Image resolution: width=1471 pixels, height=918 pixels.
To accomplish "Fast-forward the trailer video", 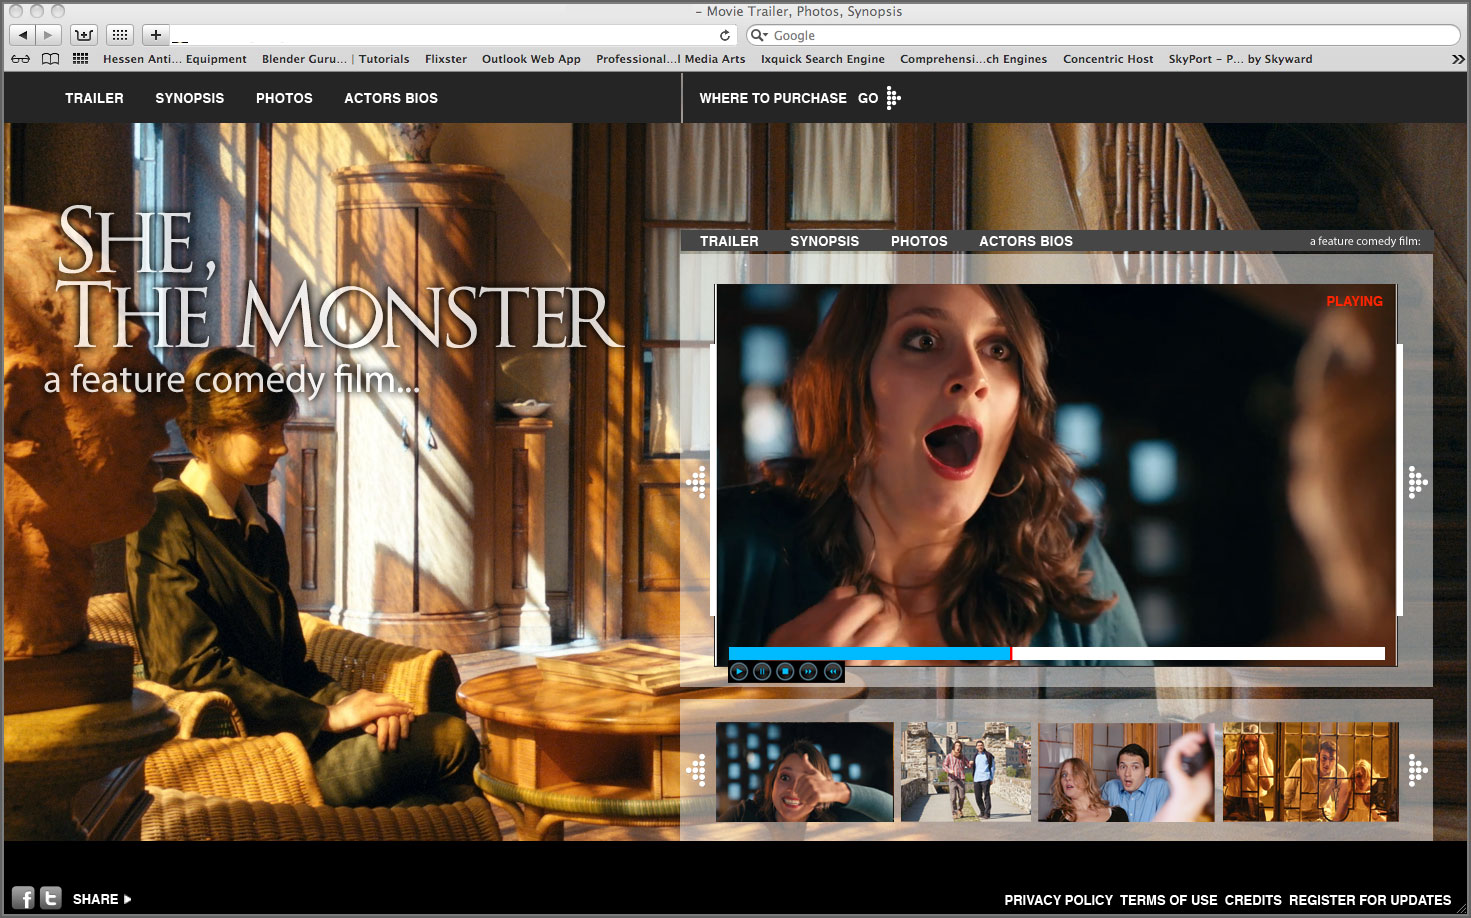I will click(808, 671).
